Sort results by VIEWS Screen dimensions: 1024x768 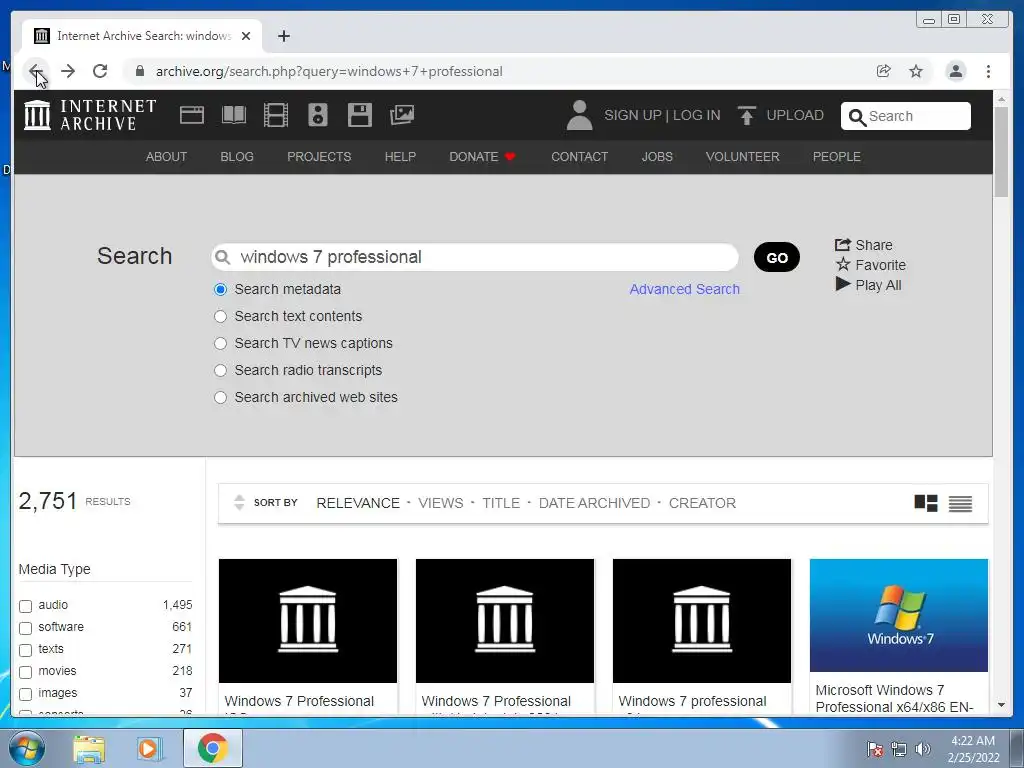coord(441,503)
